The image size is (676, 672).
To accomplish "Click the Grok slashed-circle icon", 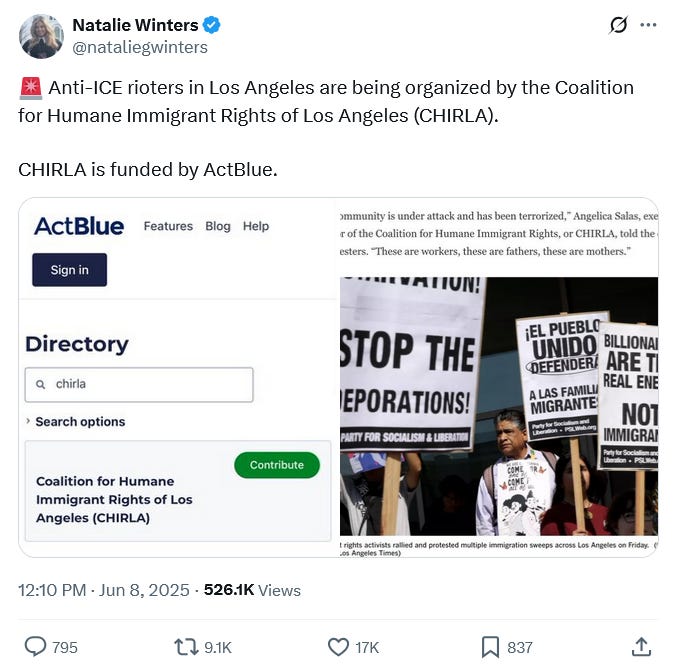I will (618, 25).
